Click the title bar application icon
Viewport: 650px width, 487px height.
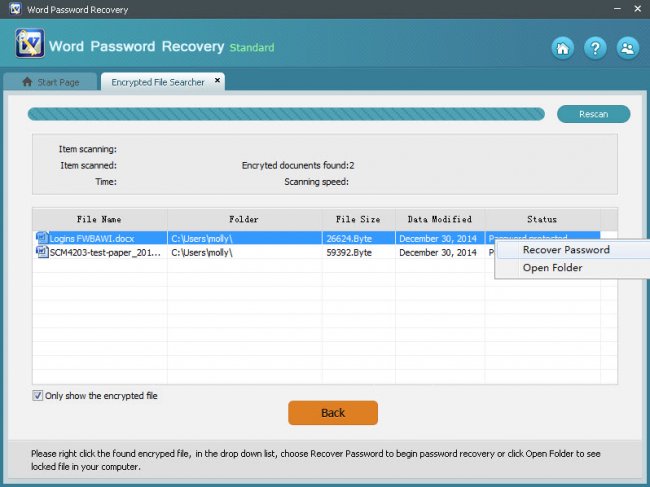(x=15, y=9)
